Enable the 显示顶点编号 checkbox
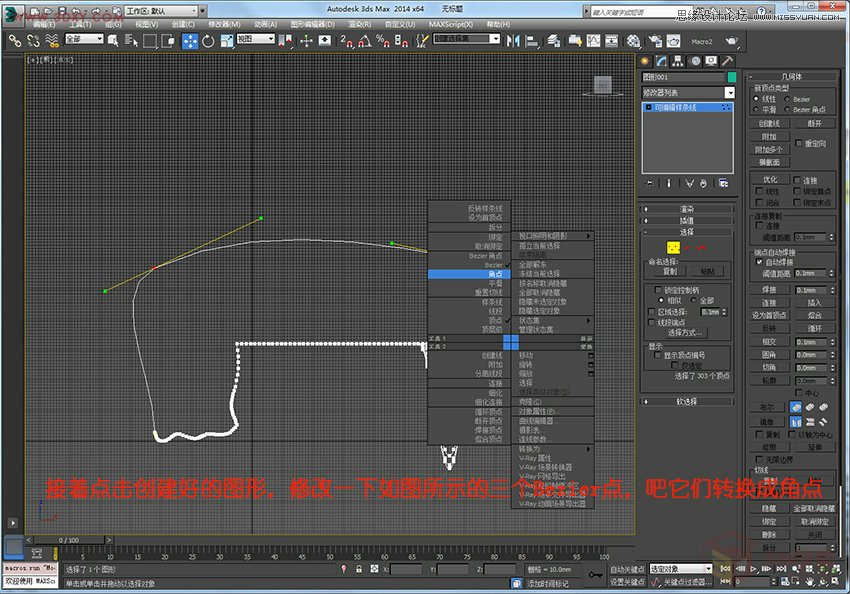The image size is (850, 594). tap(658, 355)
